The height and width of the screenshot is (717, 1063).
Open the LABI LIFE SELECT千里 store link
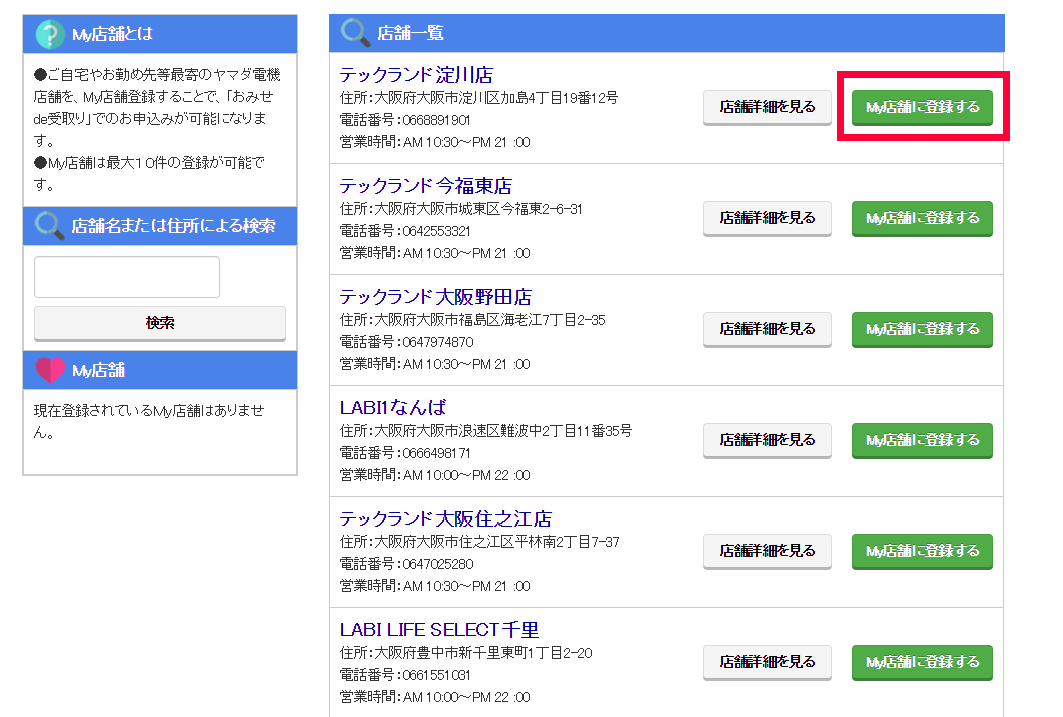tap(439, 630)
